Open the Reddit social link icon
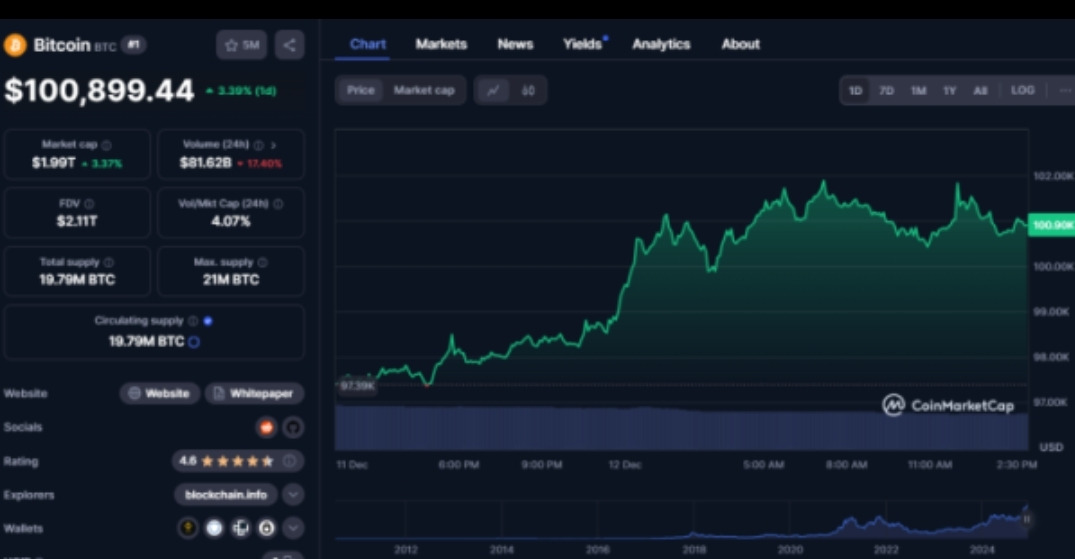Screen dimensions: 1075x559 tap(266, 427)
